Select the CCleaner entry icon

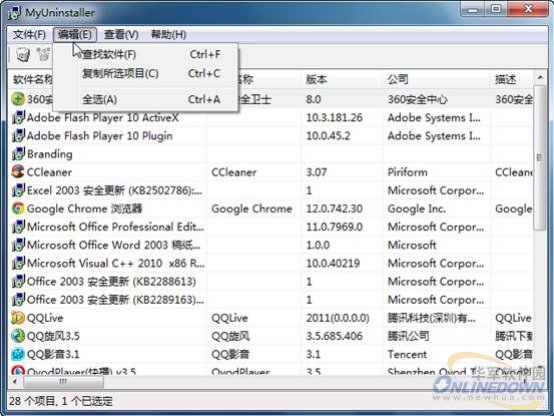[x=18, y=172]
